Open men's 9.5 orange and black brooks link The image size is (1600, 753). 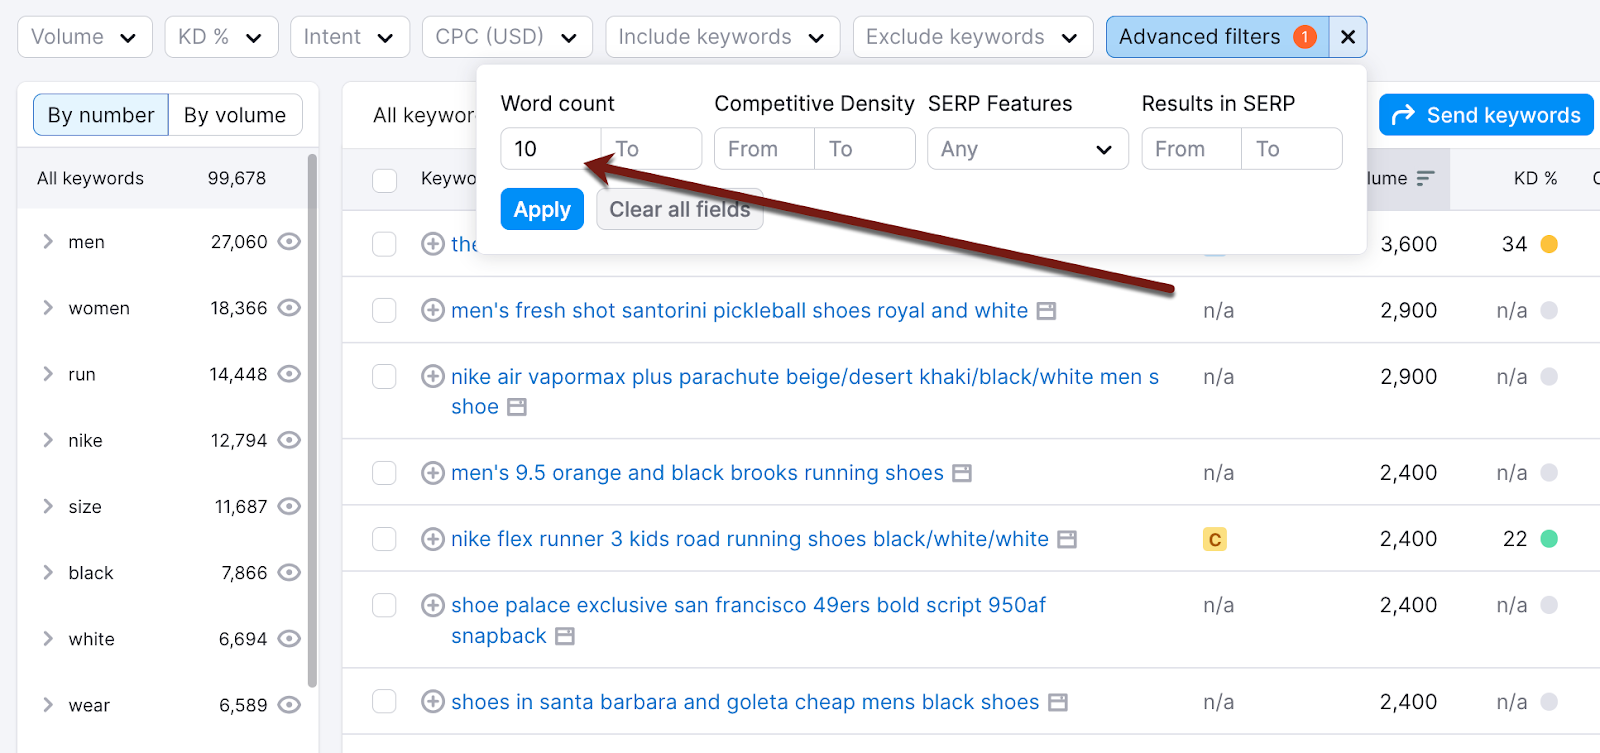697,472
